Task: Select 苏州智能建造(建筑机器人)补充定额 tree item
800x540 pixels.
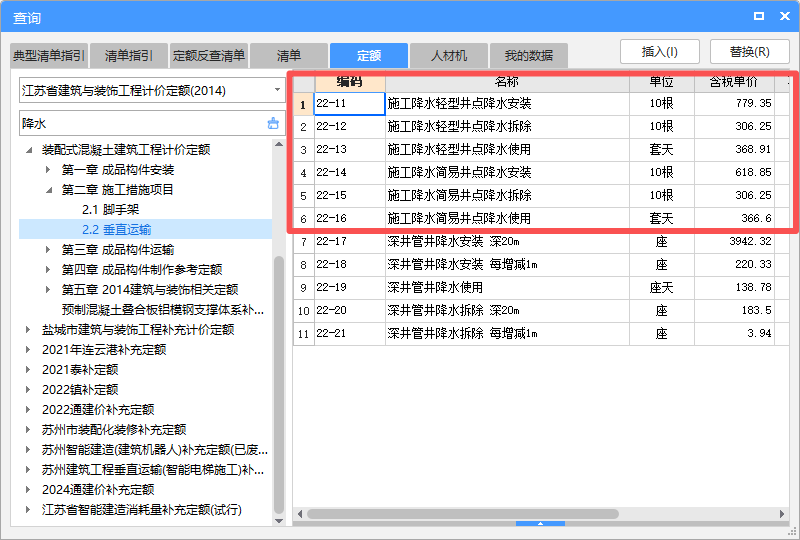Action: [155, 450]
